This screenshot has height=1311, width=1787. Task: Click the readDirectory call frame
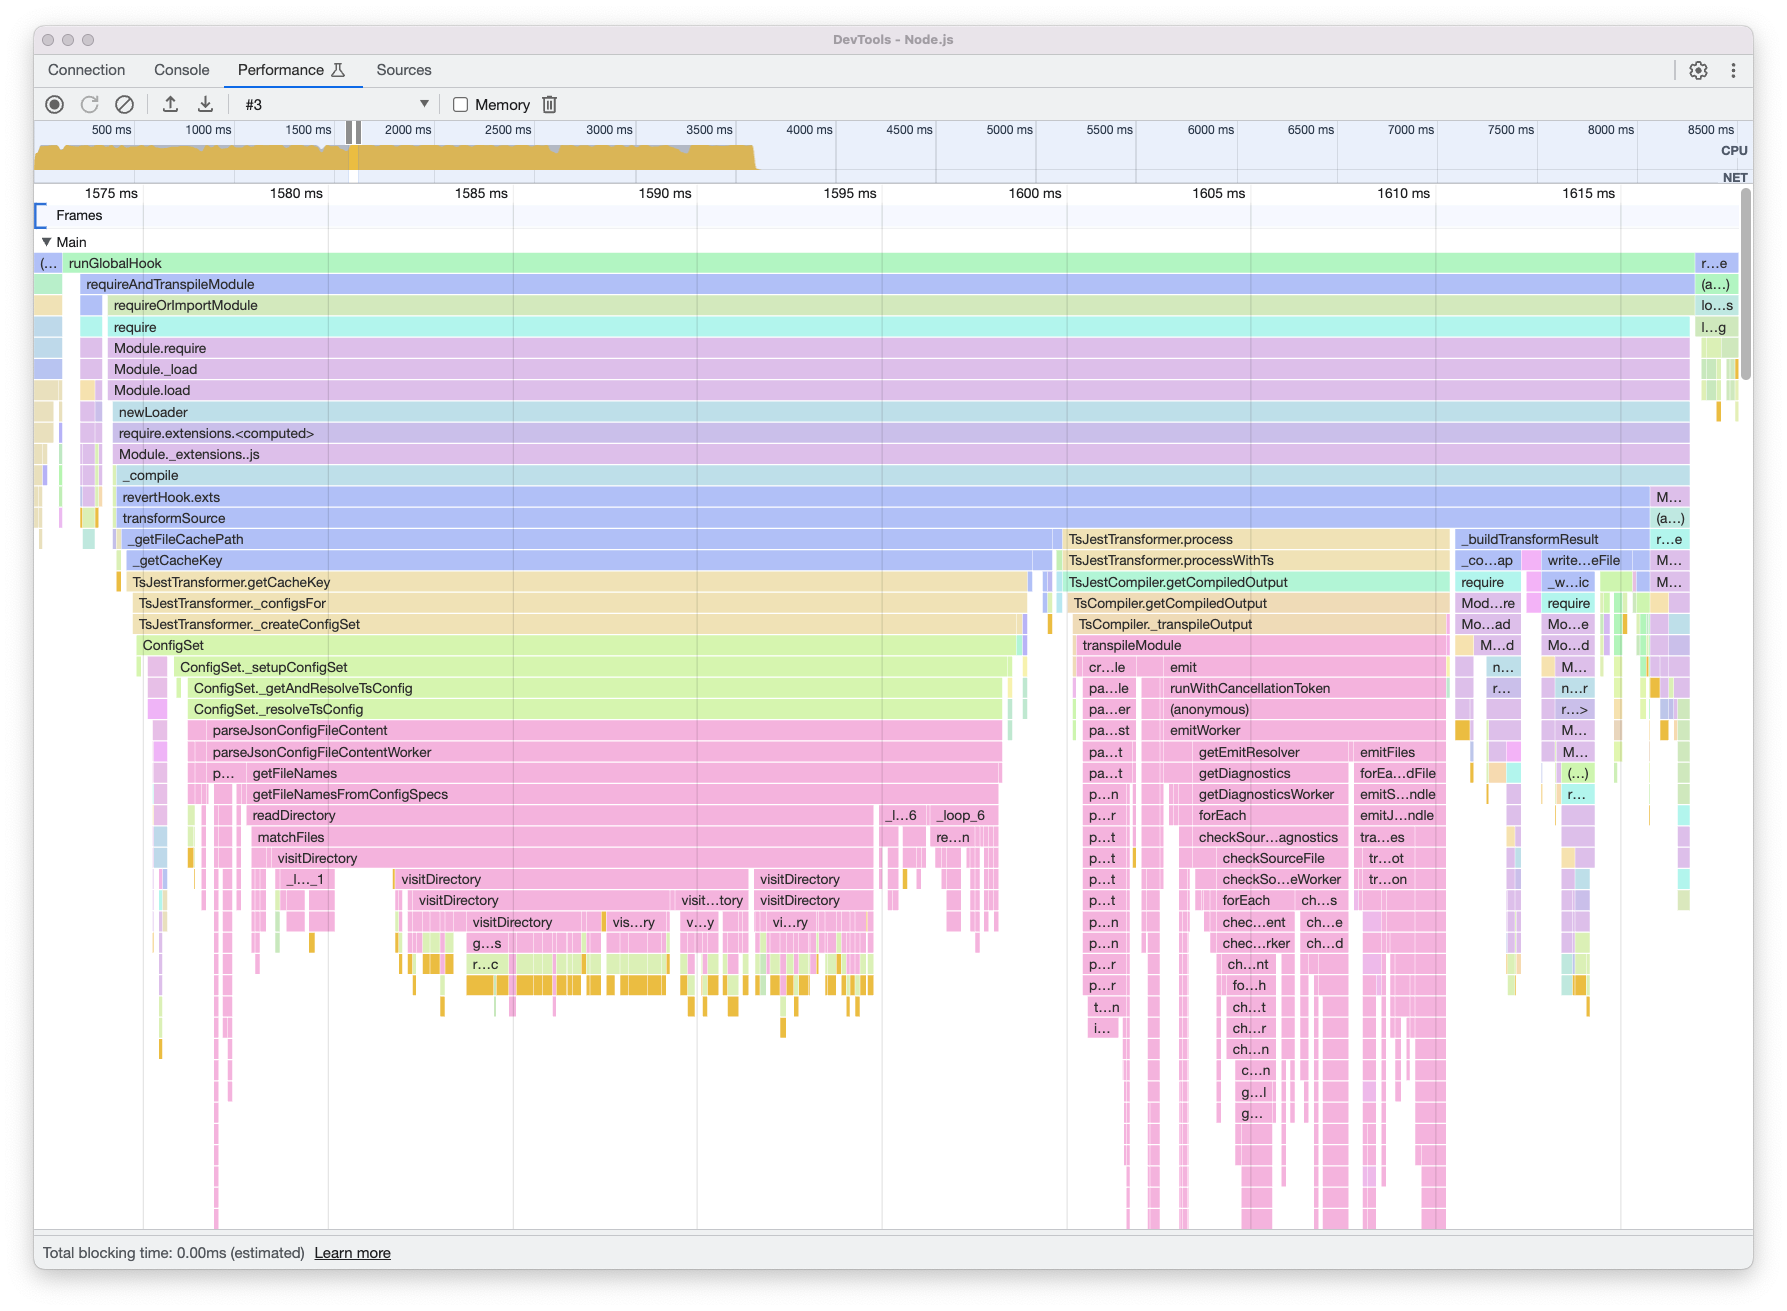point(559,815)
